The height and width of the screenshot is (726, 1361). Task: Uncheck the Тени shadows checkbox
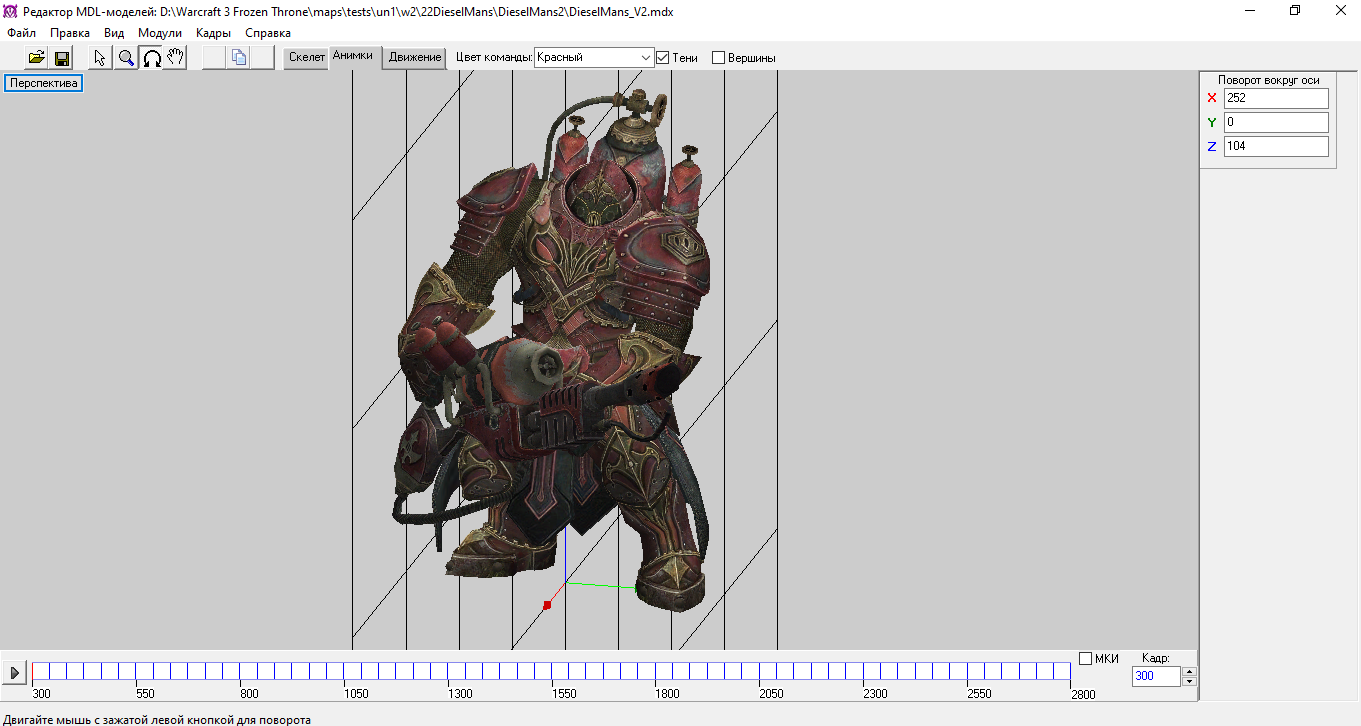662,58
